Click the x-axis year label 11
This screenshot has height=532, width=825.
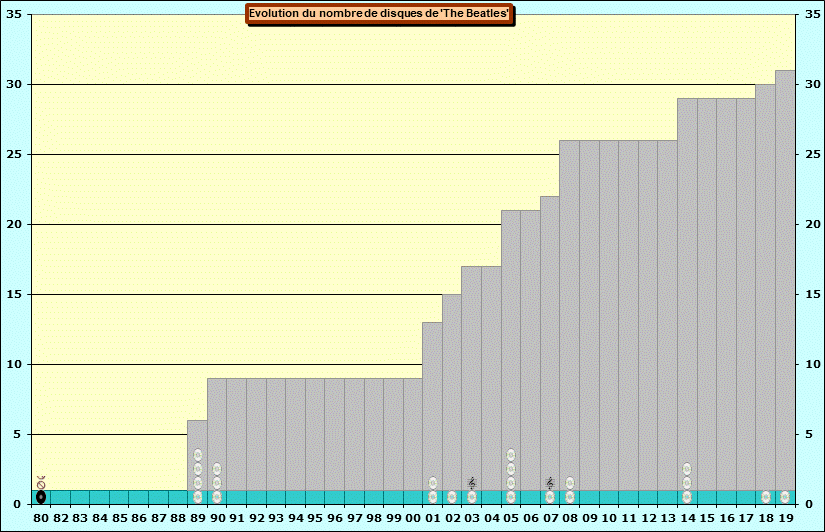click(629, 518)
